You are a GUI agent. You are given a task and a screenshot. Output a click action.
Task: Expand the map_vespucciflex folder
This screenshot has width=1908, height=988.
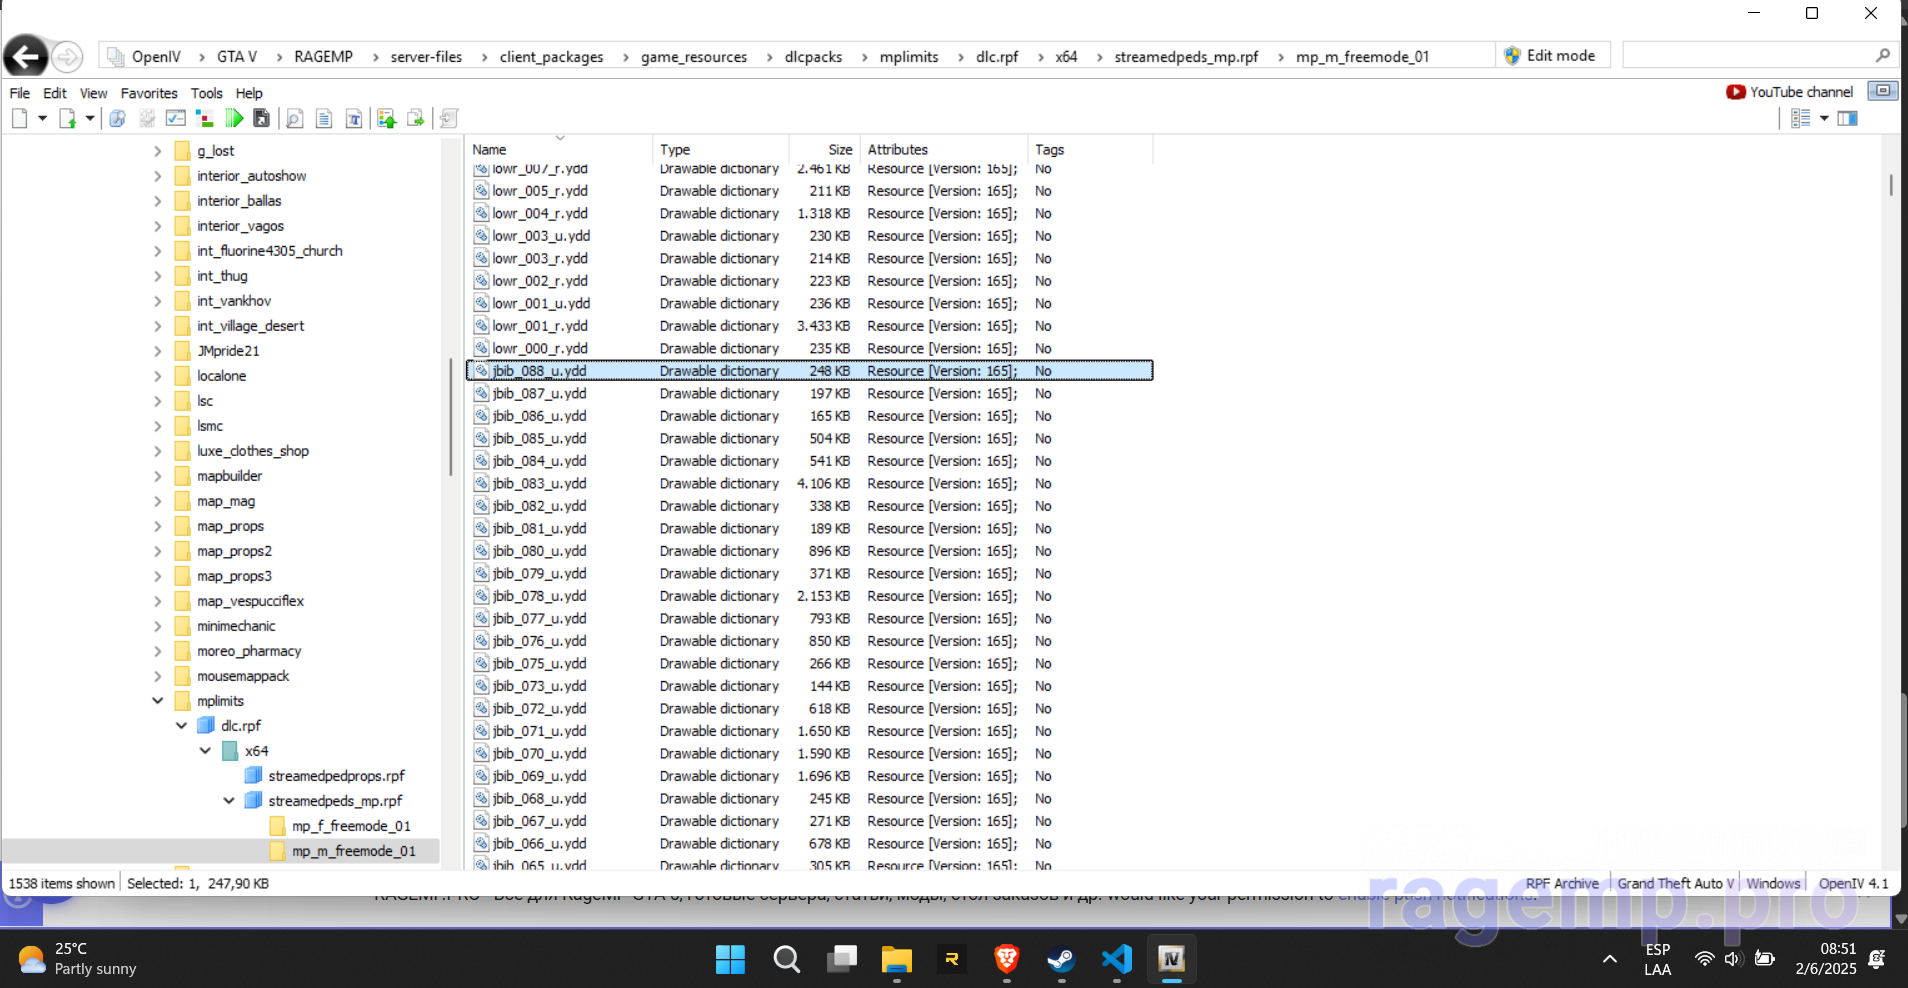click(x=157, y=601)
